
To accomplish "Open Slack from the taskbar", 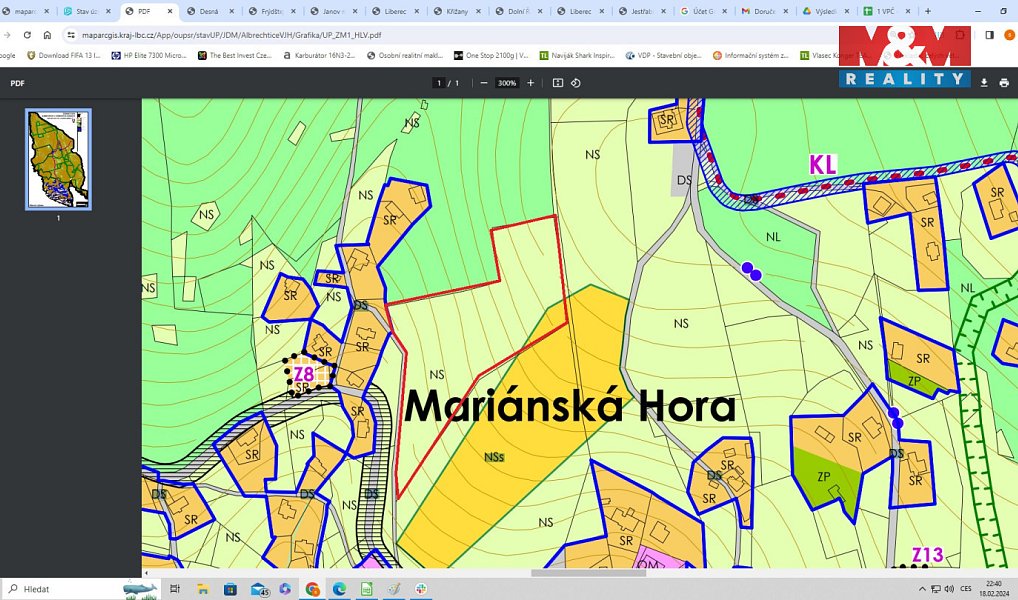I will pos(421,589).
